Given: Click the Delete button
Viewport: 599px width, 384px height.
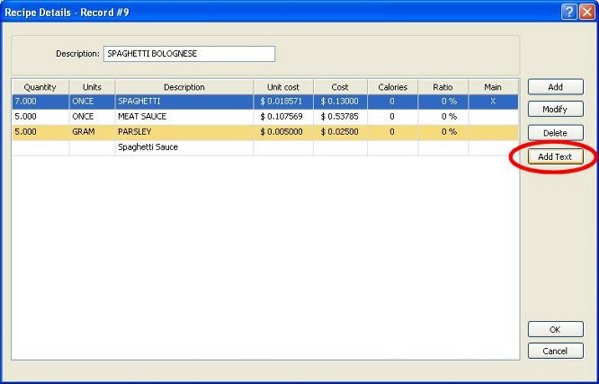Looking at the screenshot, I should (555, 133).
